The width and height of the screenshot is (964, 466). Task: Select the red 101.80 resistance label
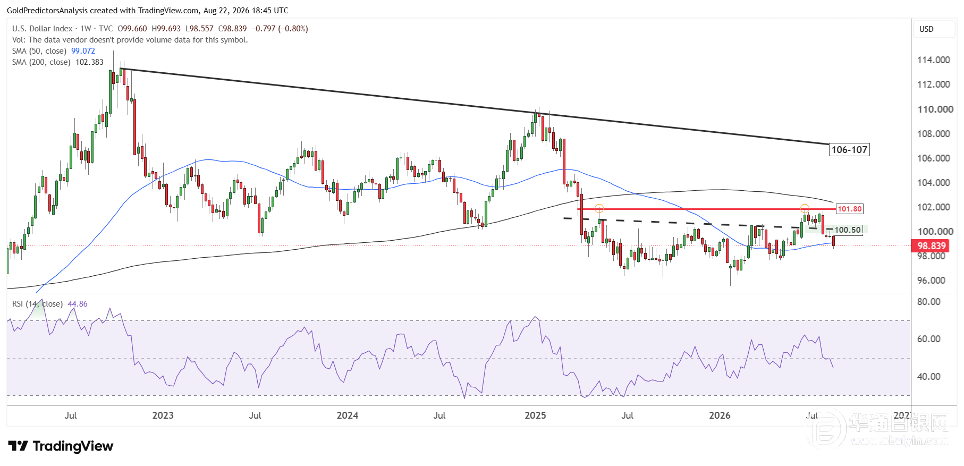849,209
